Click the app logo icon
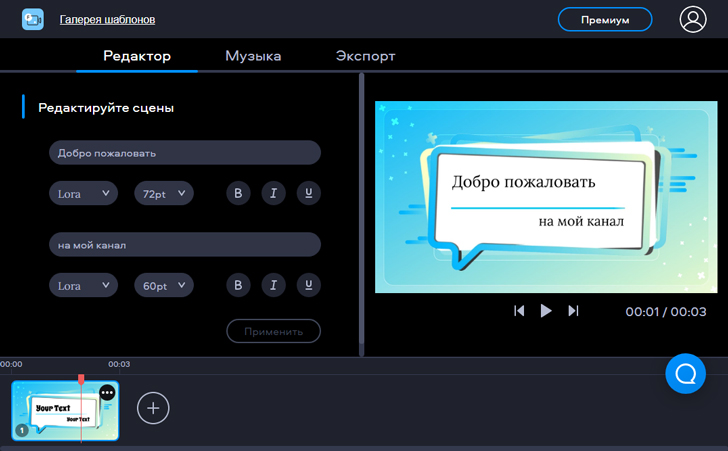728x451 pixels. click(x=33, y=19)
